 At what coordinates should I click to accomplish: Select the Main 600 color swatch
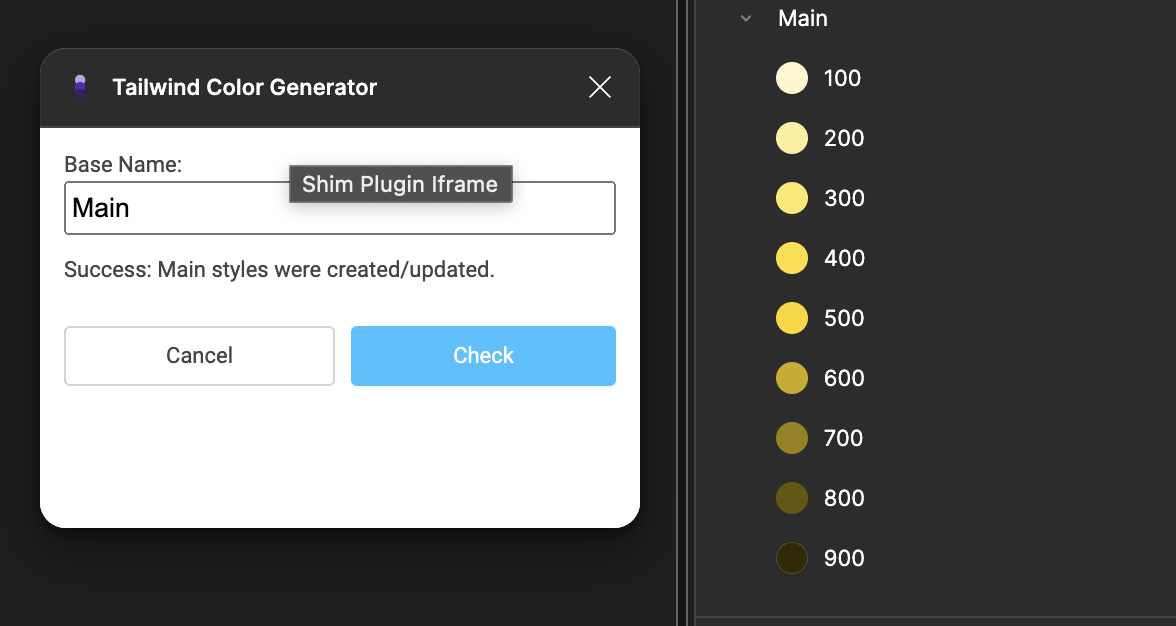pos(792,378)
